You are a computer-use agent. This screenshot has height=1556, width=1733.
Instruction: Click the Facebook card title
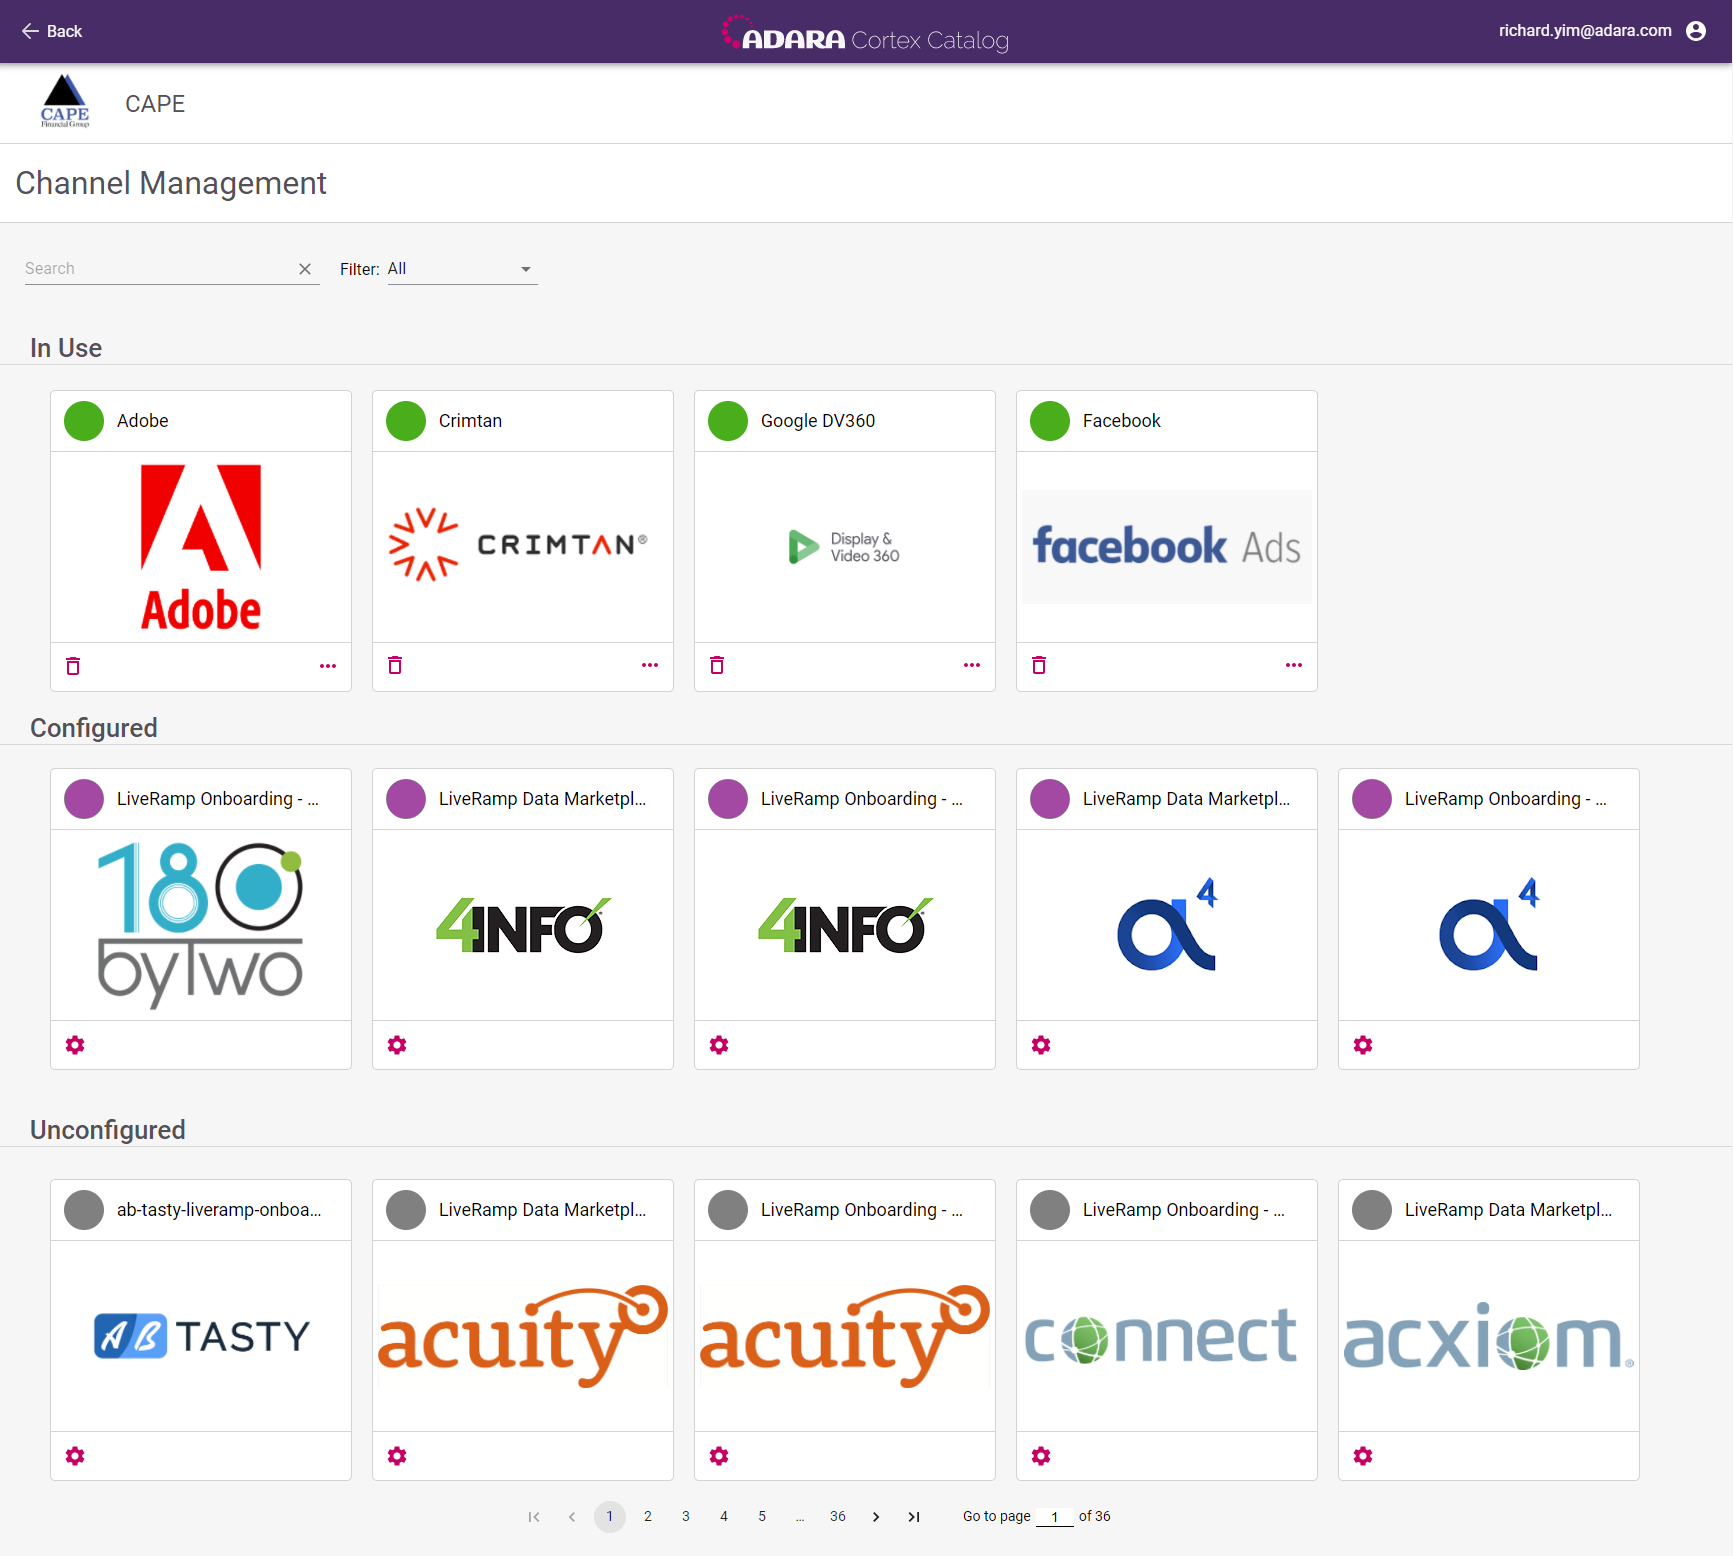[1122, 421]
